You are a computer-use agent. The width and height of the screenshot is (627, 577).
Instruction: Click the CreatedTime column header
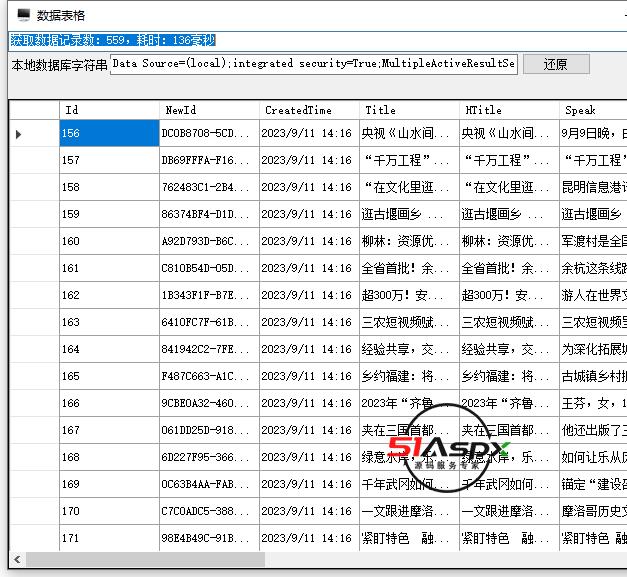tap(309, 110)
